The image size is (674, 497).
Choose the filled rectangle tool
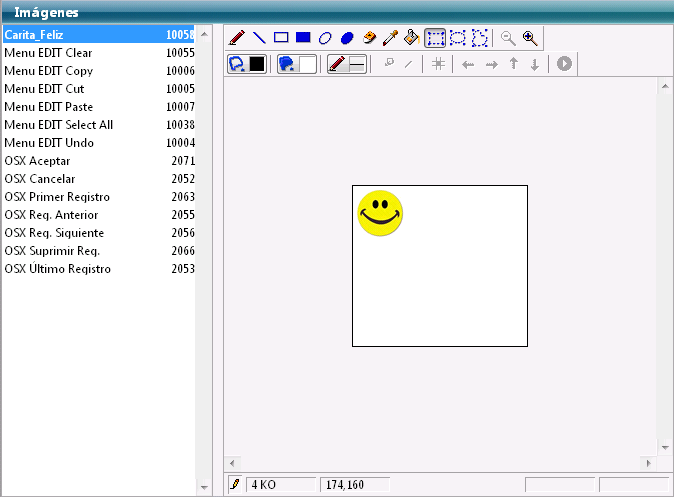pos(303,38)
